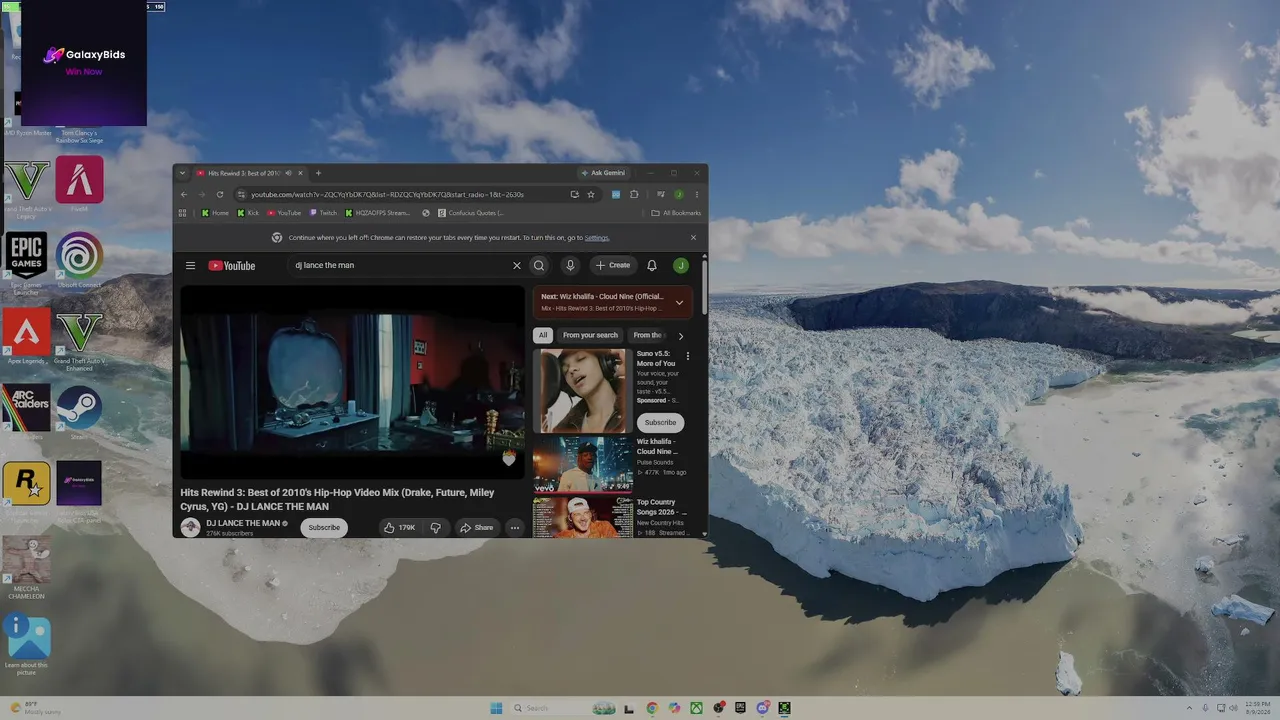Open YouTube notifications bell
The width and height of the screenshot is (1280, 720).
point(652,265)
